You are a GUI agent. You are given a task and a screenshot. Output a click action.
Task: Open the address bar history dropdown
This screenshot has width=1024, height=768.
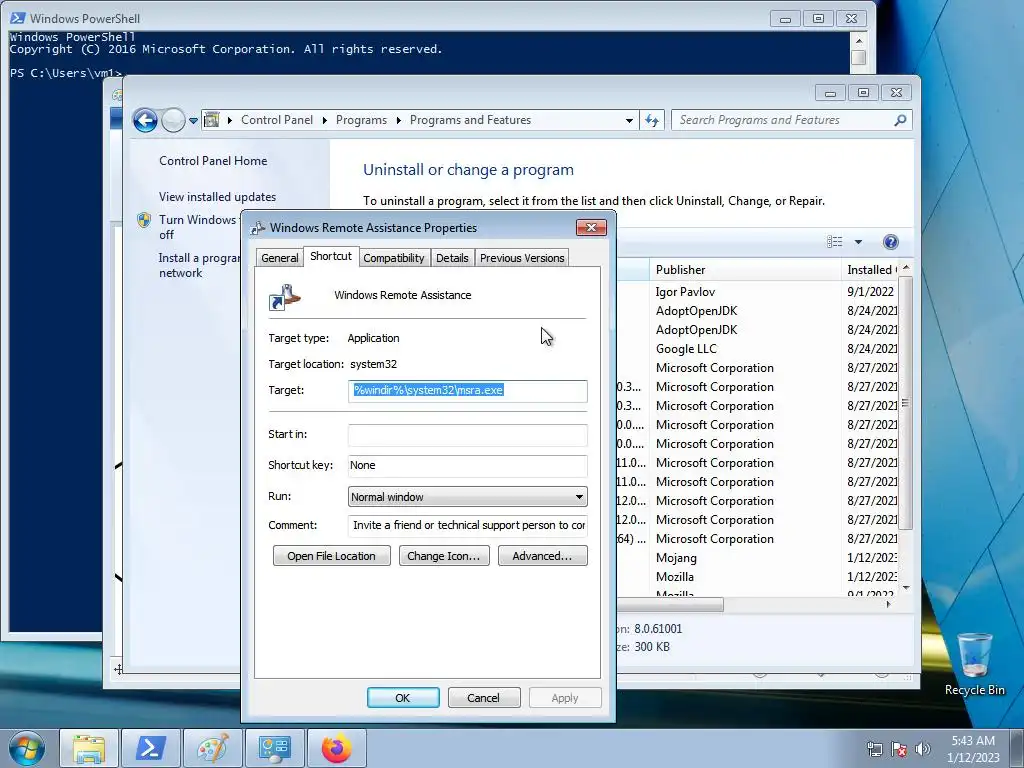pyautogui.click(x=629, y=120)
